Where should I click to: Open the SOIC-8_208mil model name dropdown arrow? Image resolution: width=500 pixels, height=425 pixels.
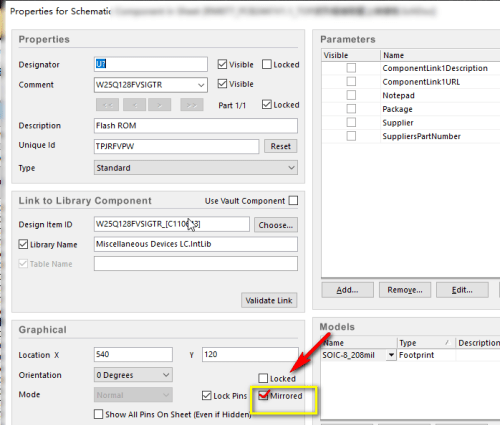click(x=391, y=355)
